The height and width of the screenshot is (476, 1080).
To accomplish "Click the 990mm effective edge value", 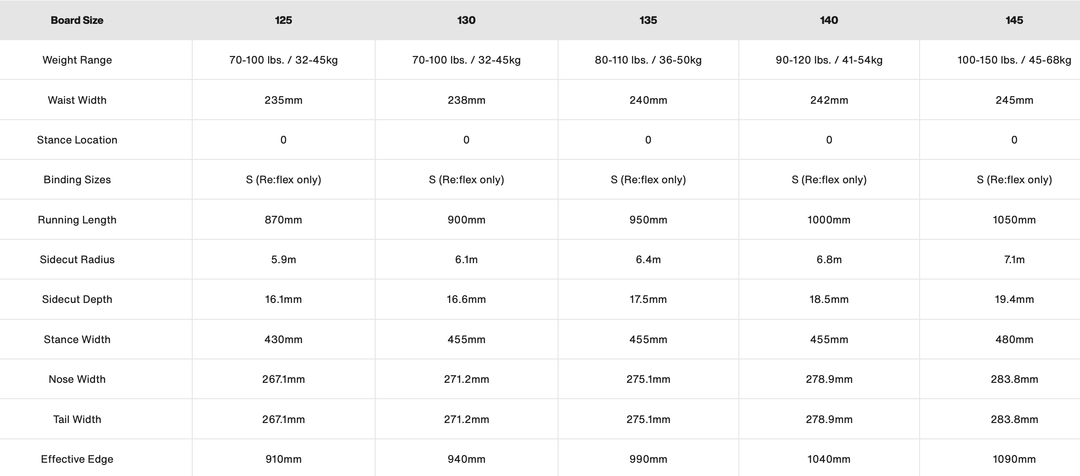I will (648, 460).
